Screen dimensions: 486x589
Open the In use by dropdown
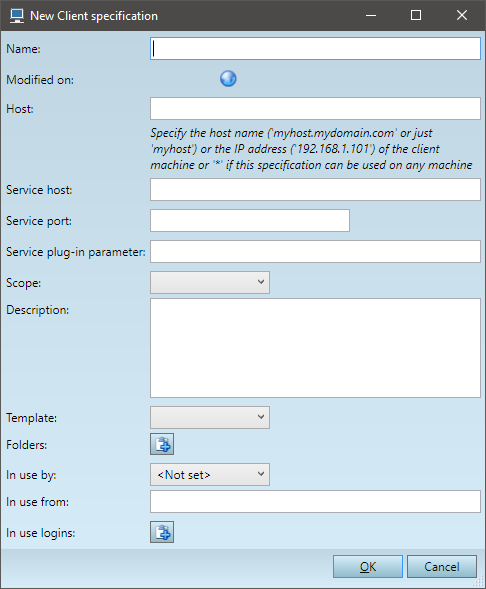(x=210, y=474)
